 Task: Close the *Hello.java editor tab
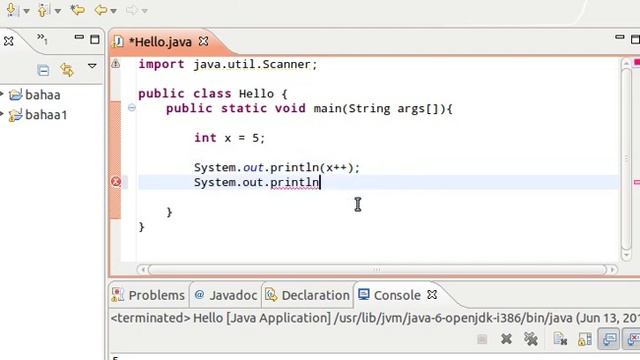(x=203, y=41)
